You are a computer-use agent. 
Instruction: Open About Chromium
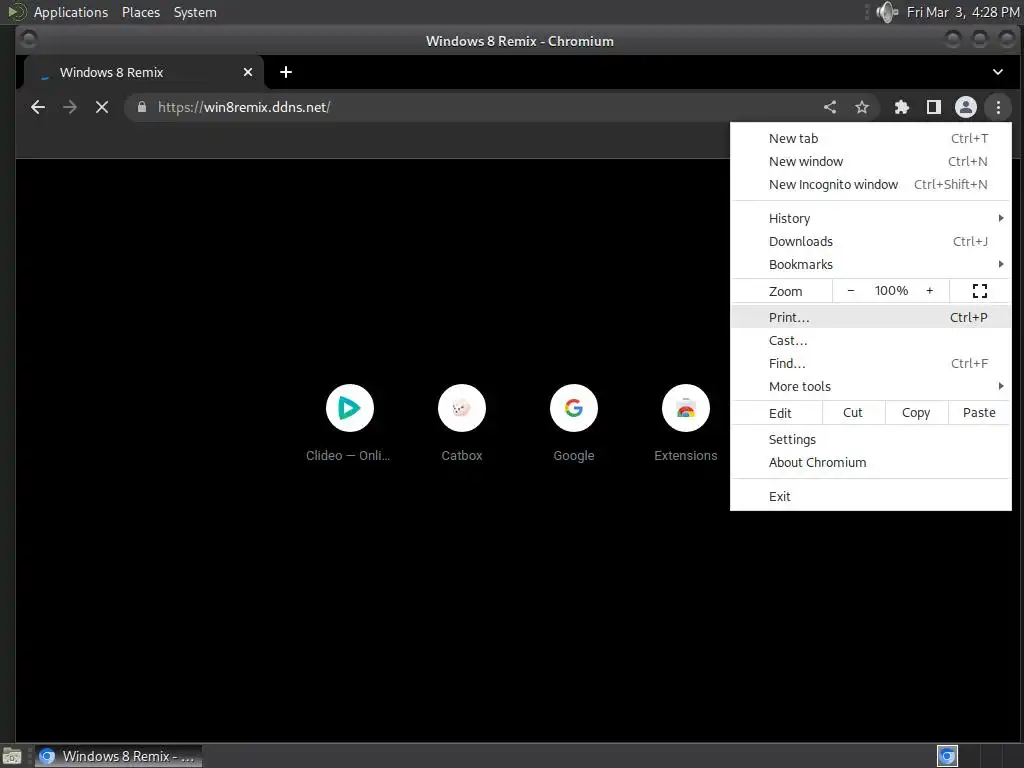pos(871,462)
